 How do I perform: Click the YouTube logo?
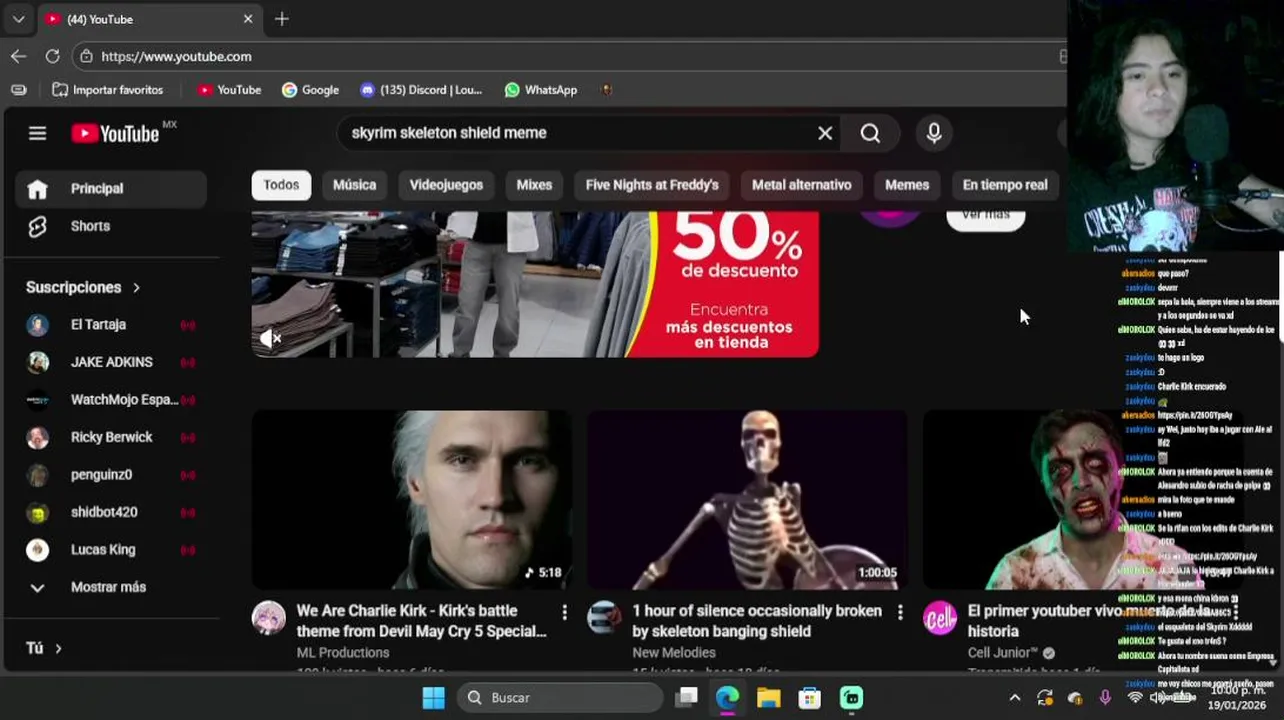[115, 133]
